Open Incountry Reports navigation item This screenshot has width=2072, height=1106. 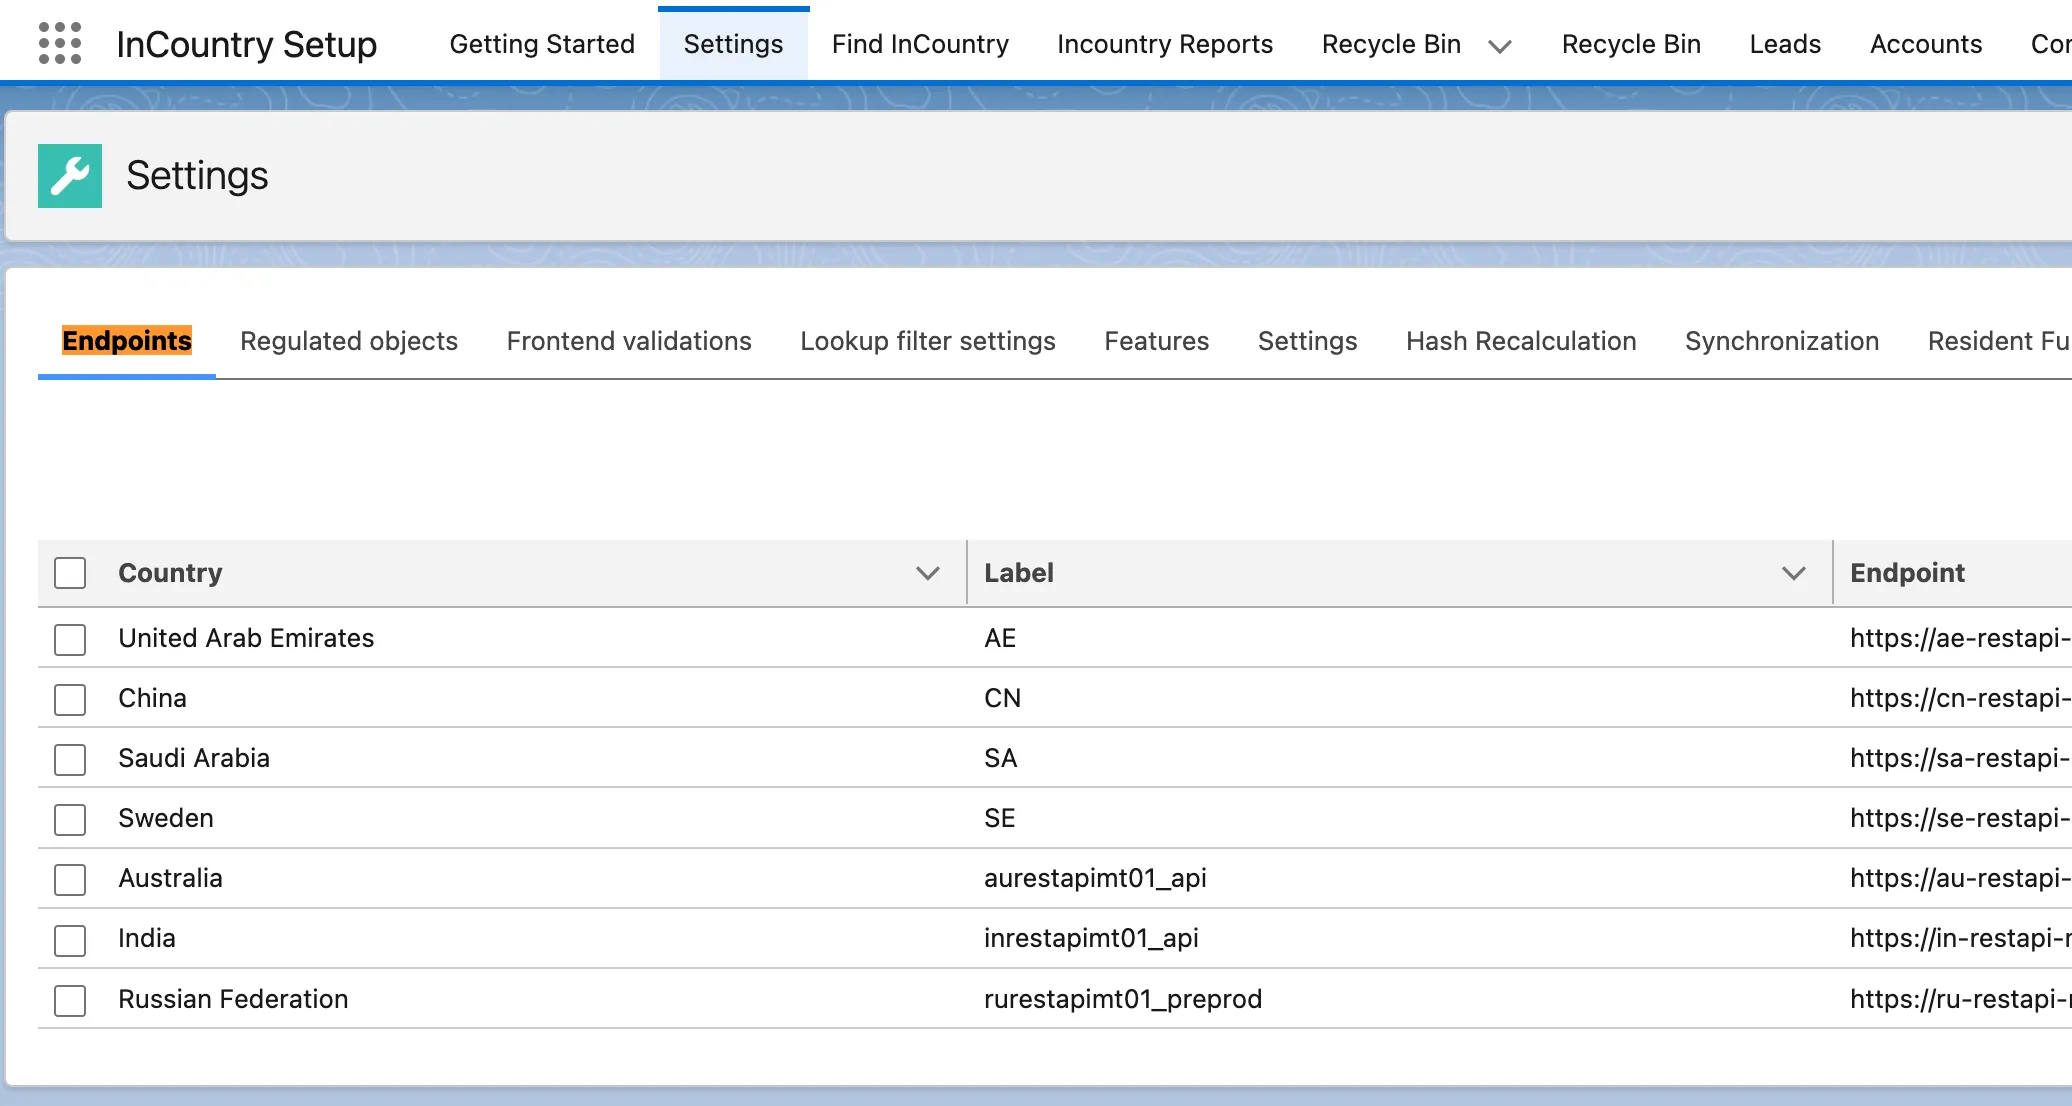1164,44
